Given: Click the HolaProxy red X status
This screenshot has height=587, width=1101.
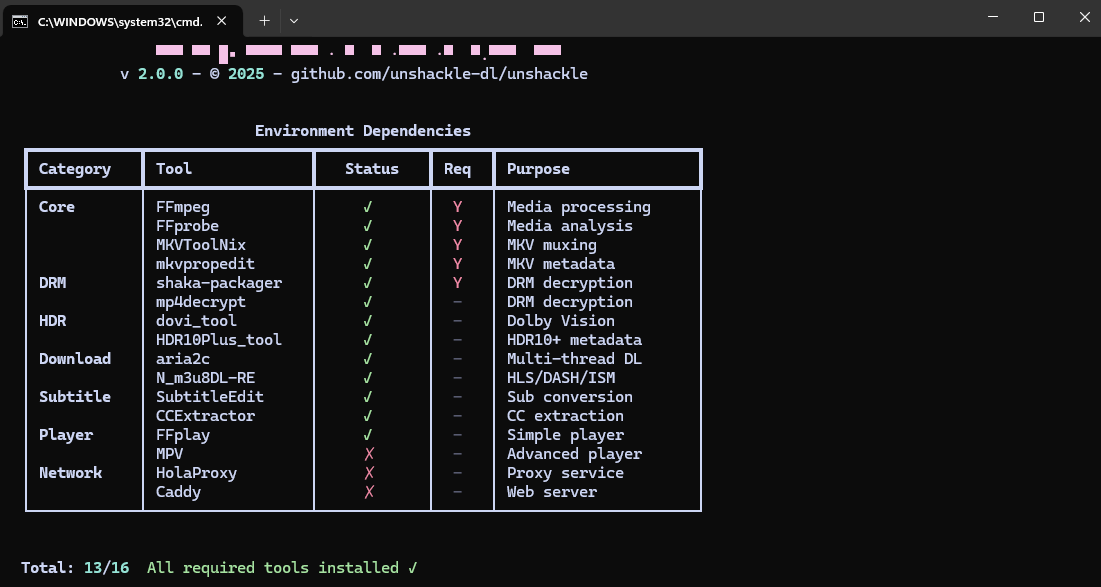Looking at the screenshot, I should (368, 473).
